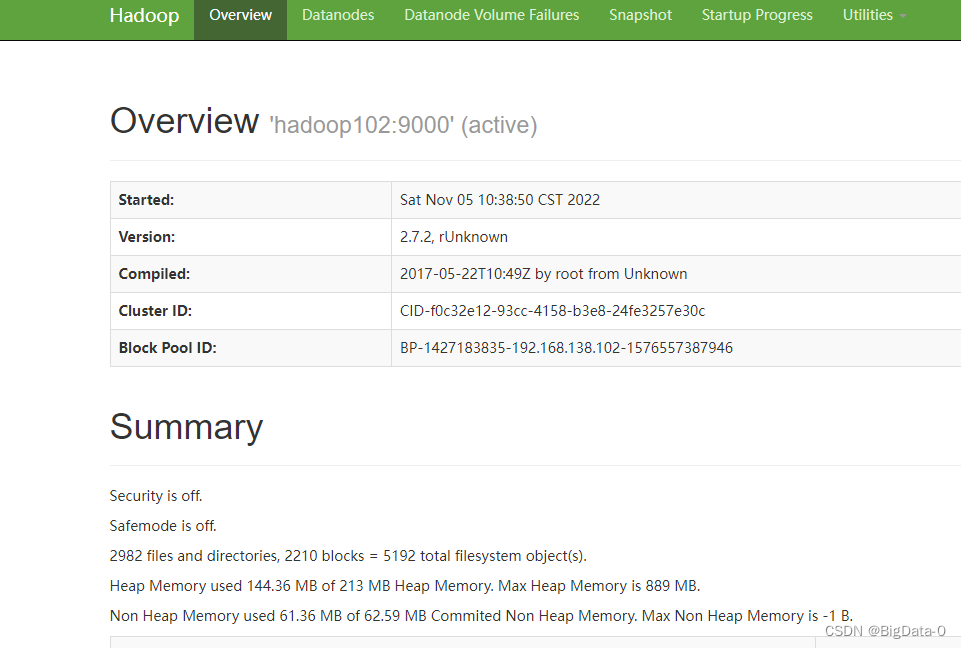The height and width of the screenshot is (648, 961).
Task: Select the CID-f0c32e12 cluster ID value
Action: [552, 311]
